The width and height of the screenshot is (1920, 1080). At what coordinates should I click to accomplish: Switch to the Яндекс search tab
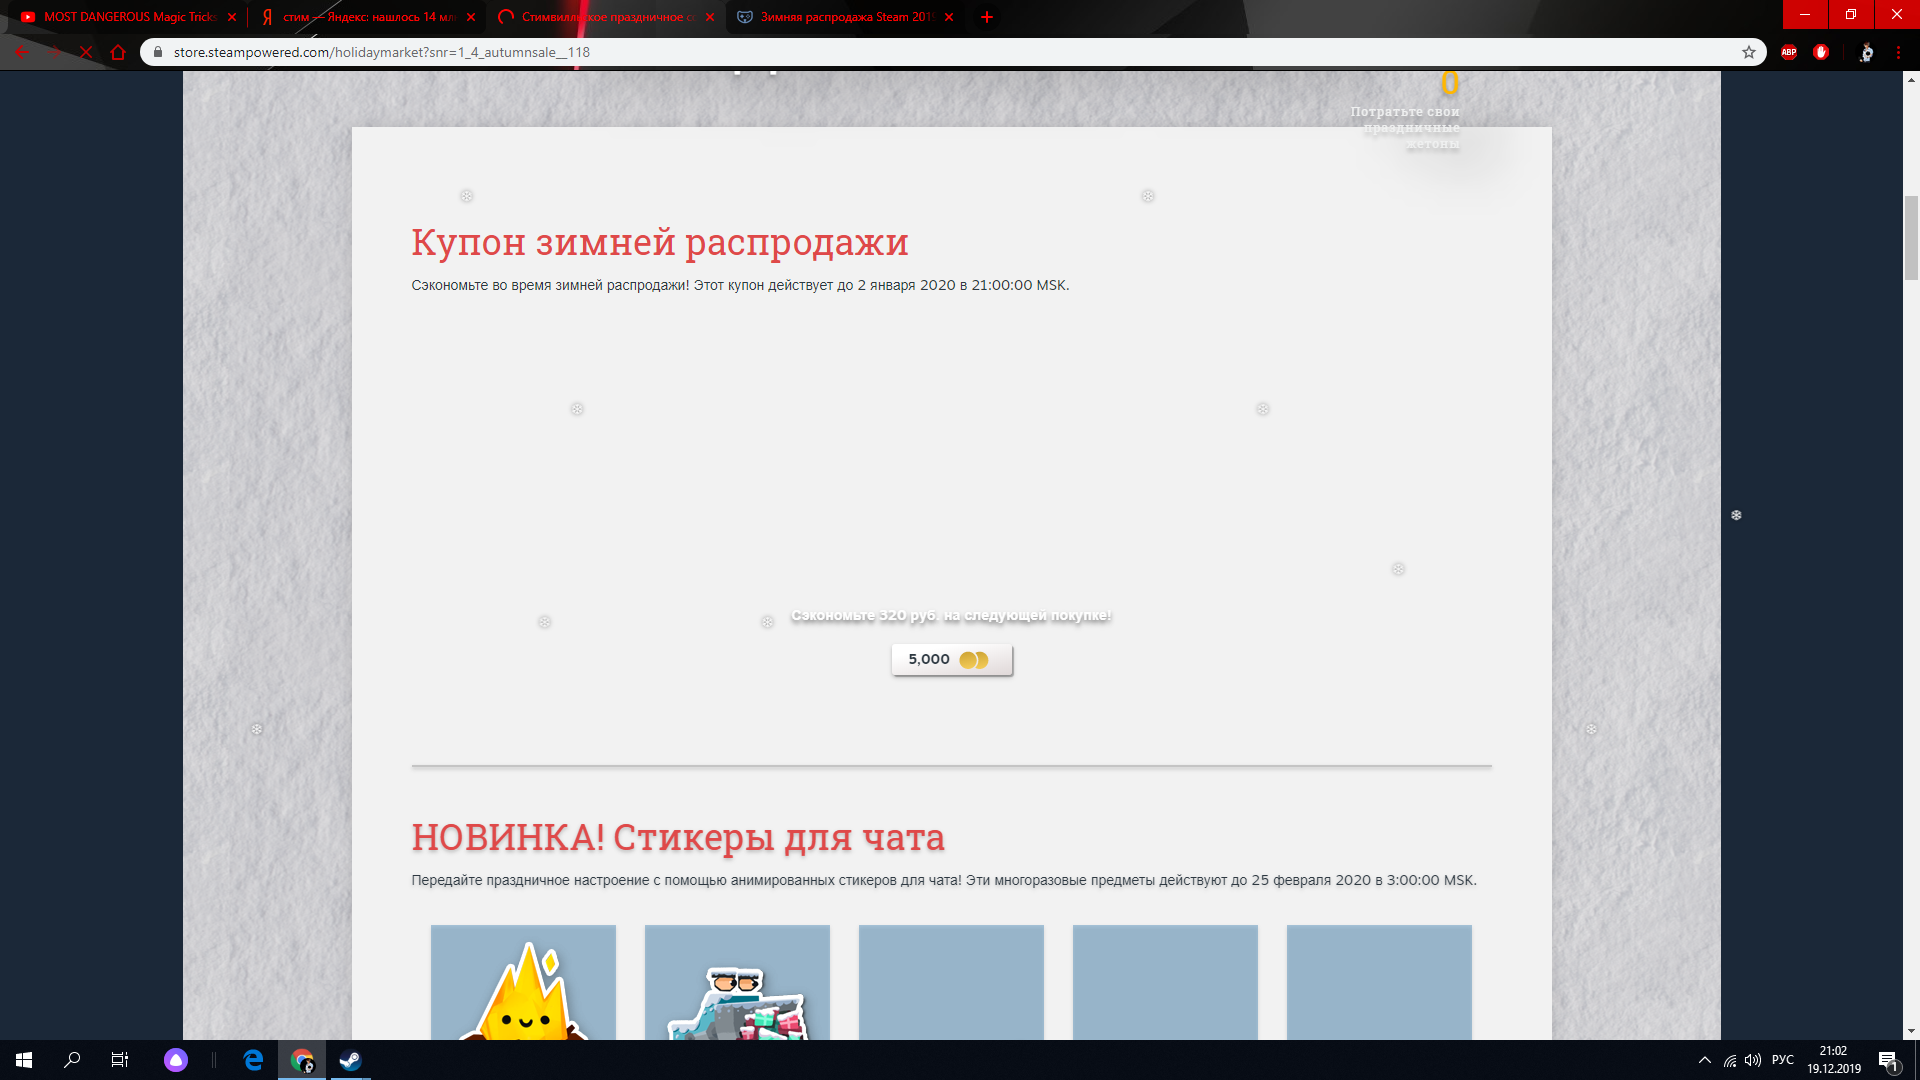[x=365, y=17]
